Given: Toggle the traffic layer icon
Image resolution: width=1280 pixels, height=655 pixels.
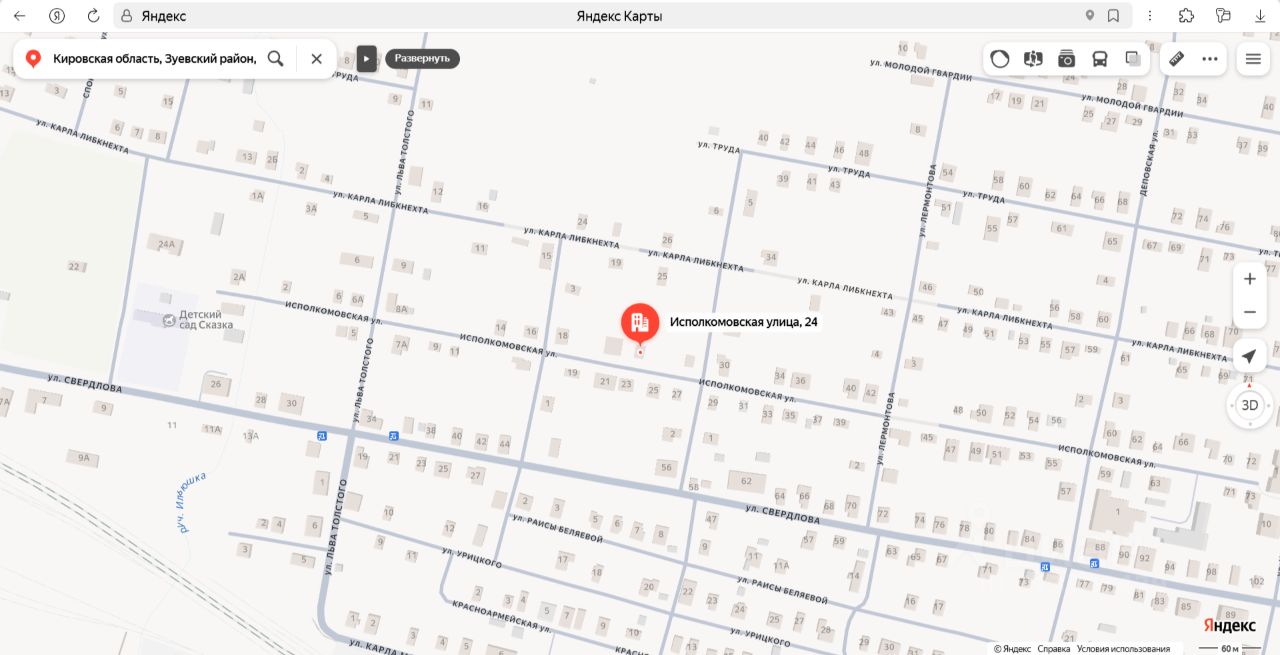Looking at the screenshot, I should coord(1000,59).
